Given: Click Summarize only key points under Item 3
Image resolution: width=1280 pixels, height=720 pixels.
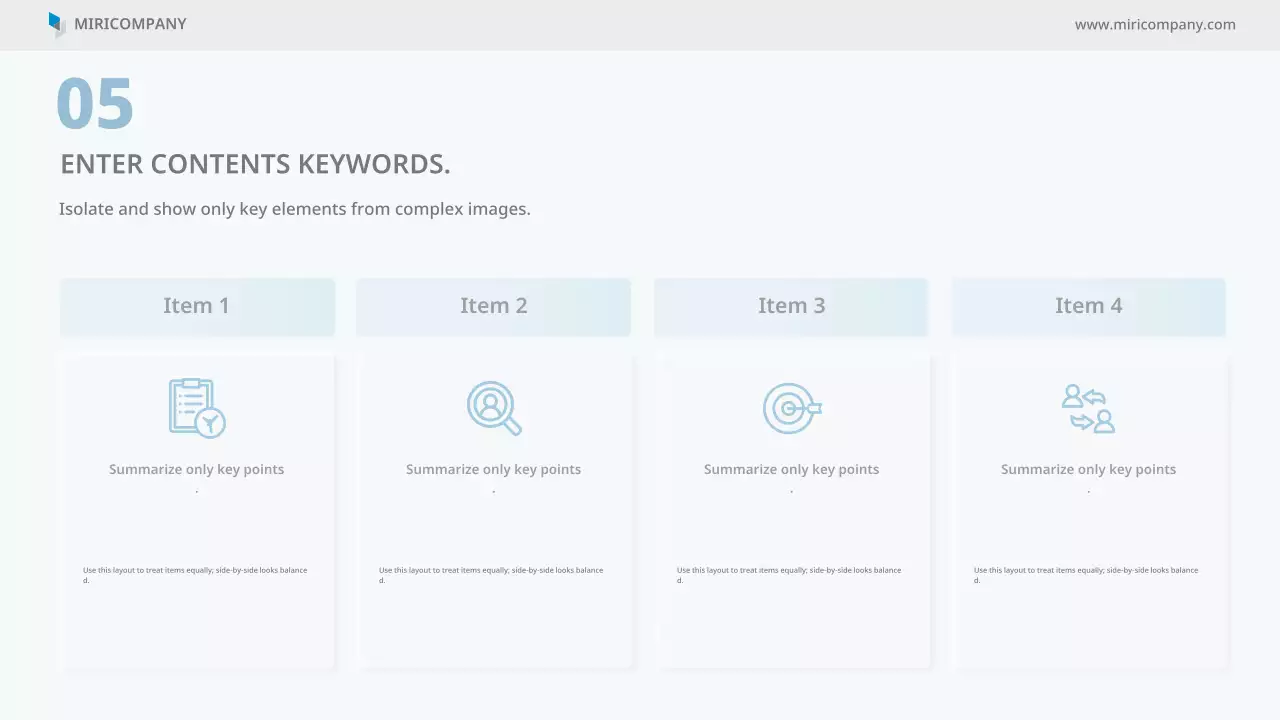Looking at the screenshot, I should [x=791, y=469].
